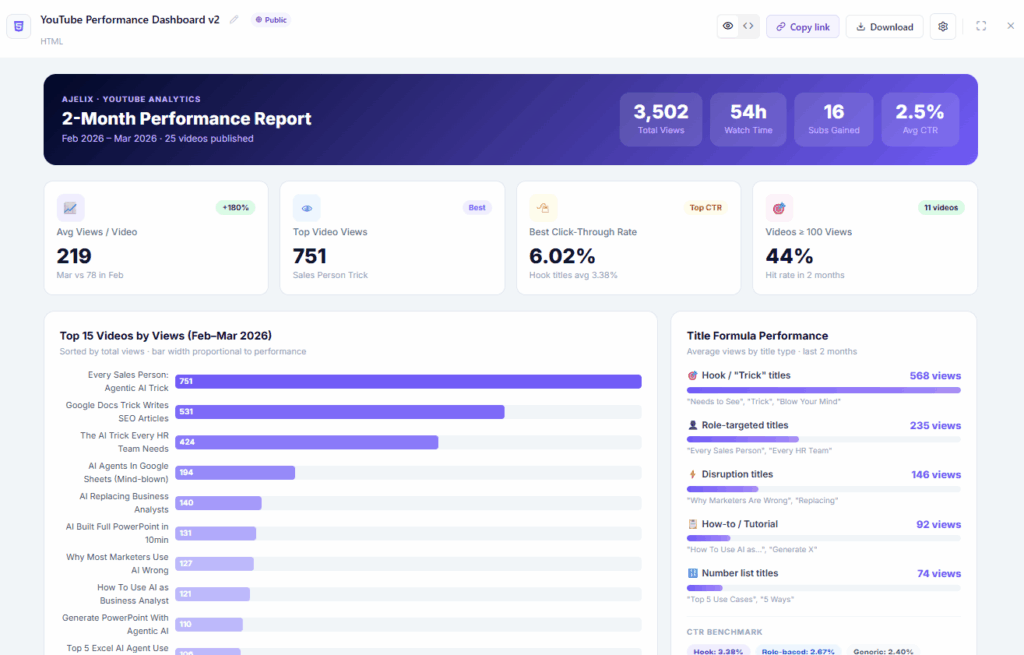Click the Download button
This screenshot has width=1024, height=655.
click(x=884, y=26)
